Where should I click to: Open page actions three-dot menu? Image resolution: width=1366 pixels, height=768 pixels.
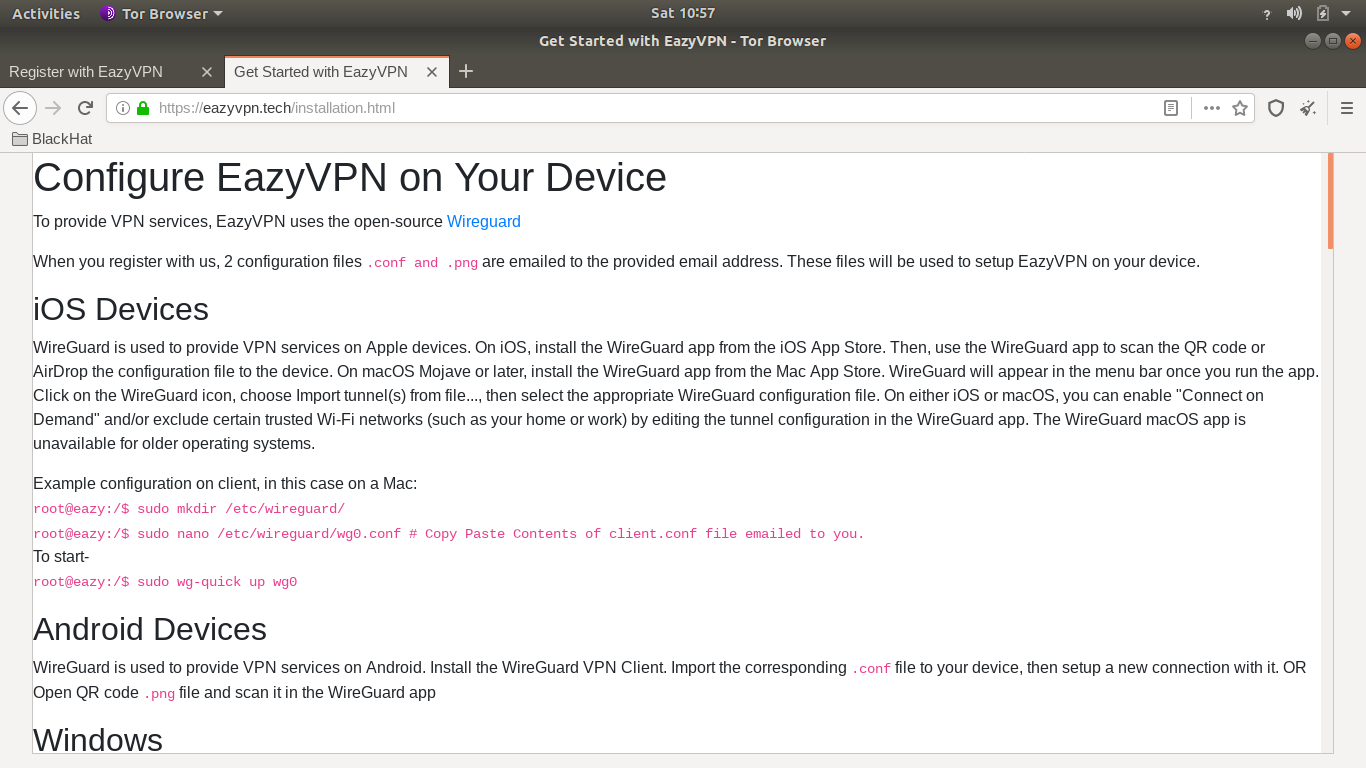[1212, 108]
